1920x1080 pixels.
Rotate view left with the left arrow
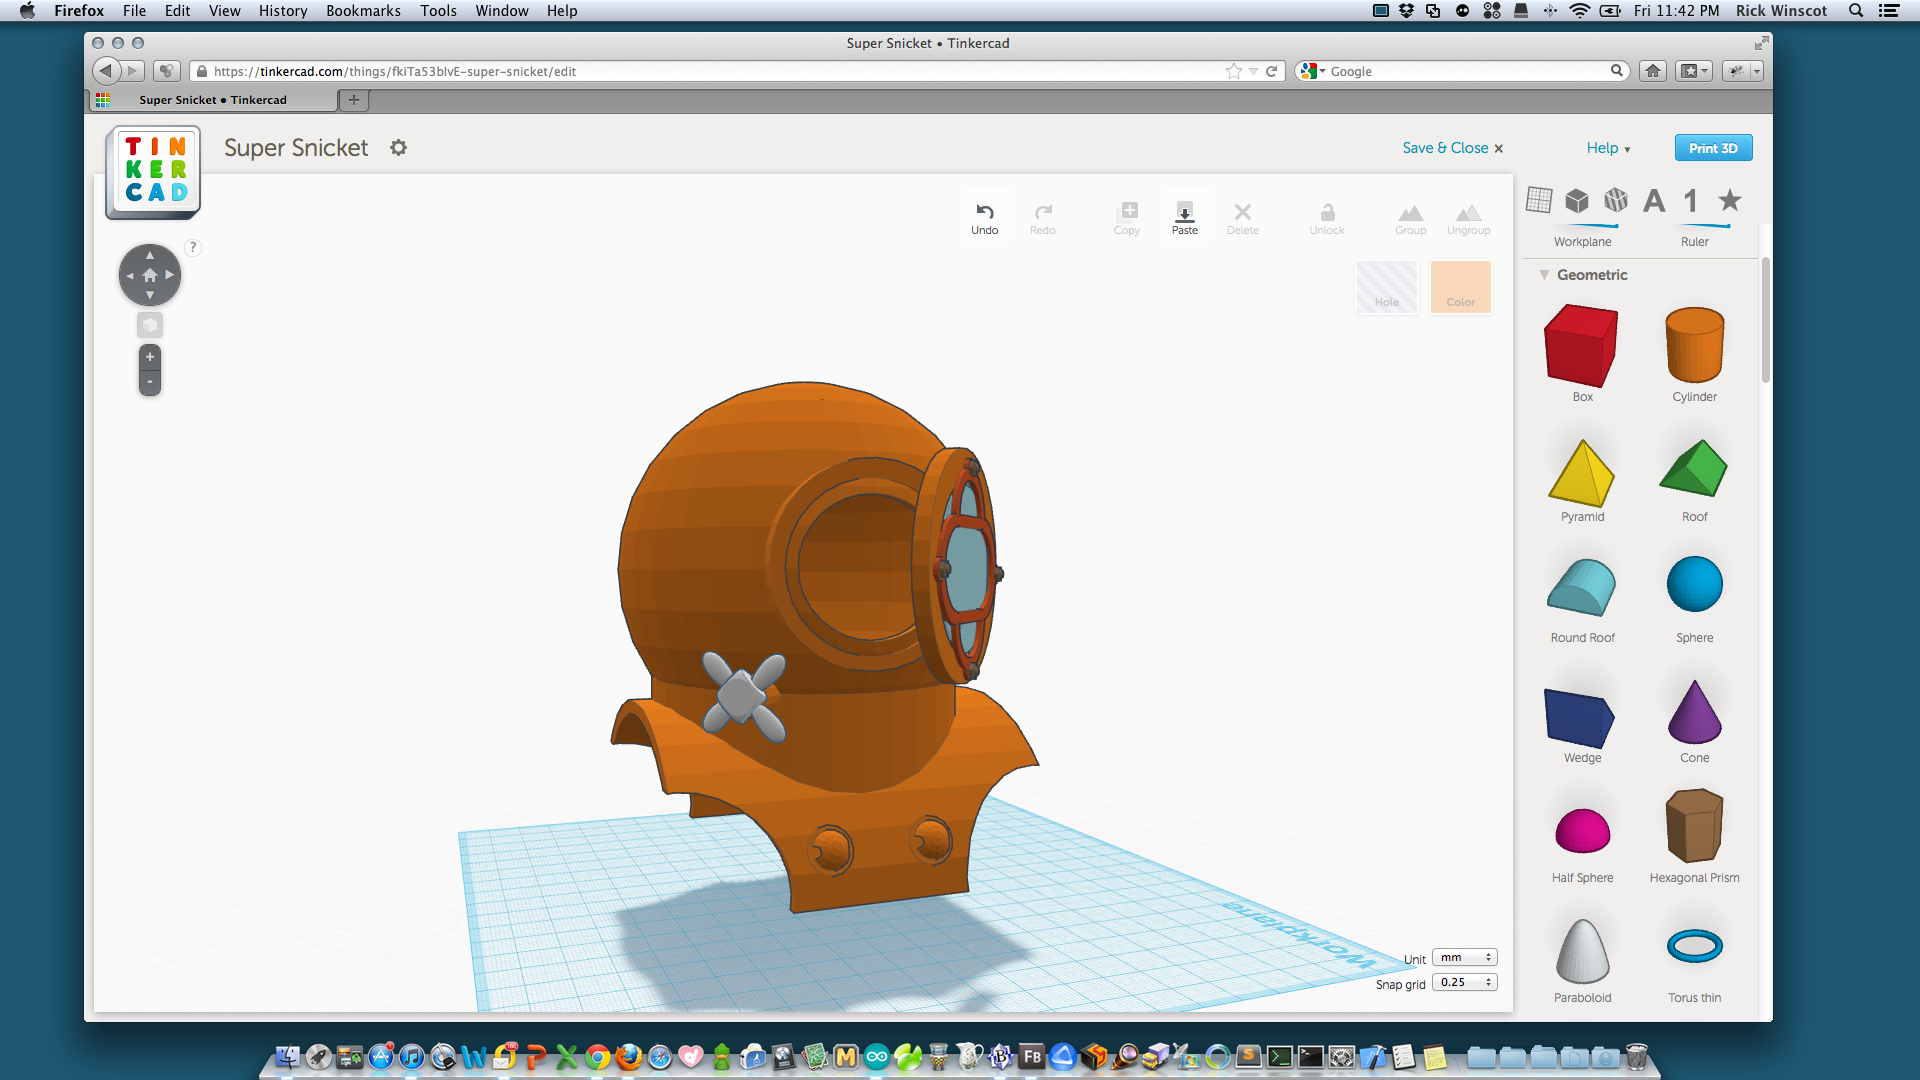coord(130,275)
